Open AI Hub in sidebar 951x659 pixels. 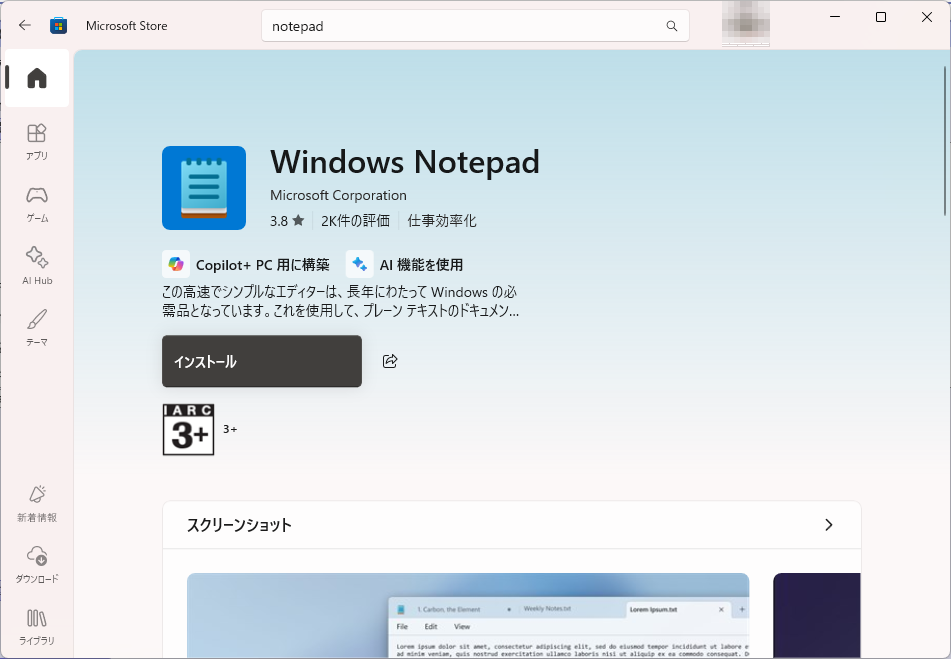pos(37,265)
